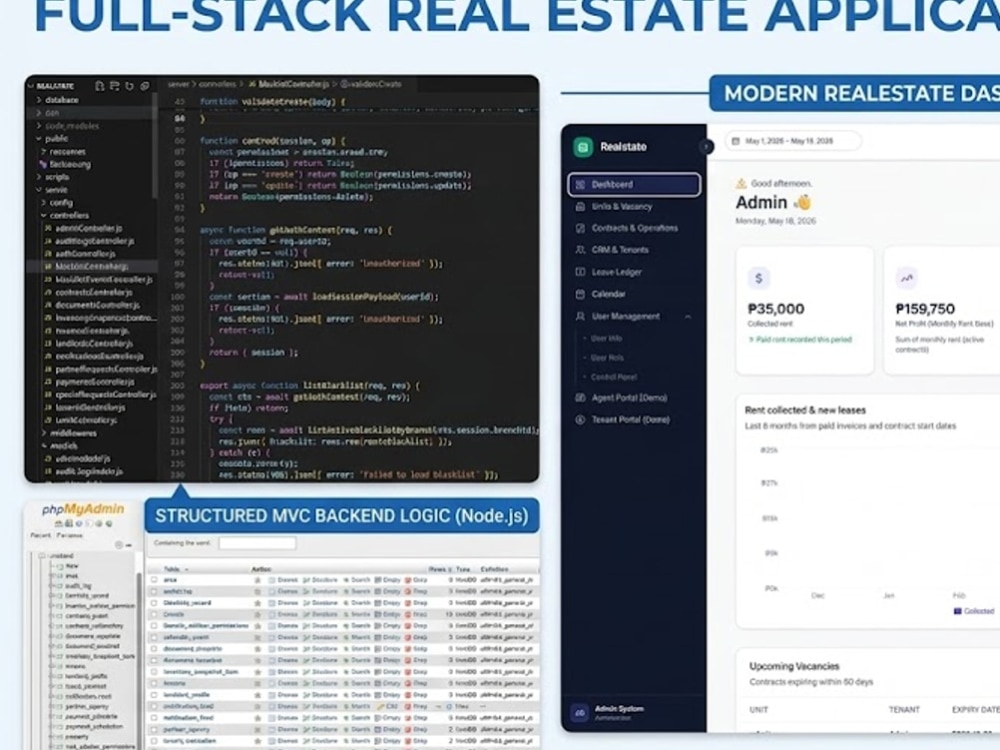Open Units & Vacancy in the sidebar
The width and height of the screenshot is (1000, 750).
621,207
